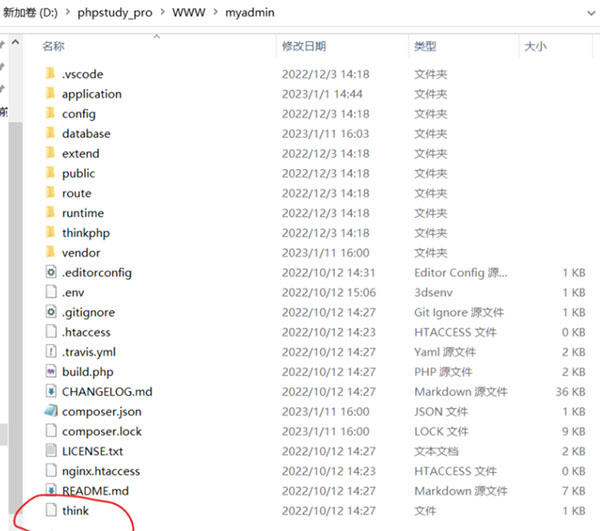Click the LOCK 文件 type cell
Screen dimensions: 600x531
click(441, 432)
